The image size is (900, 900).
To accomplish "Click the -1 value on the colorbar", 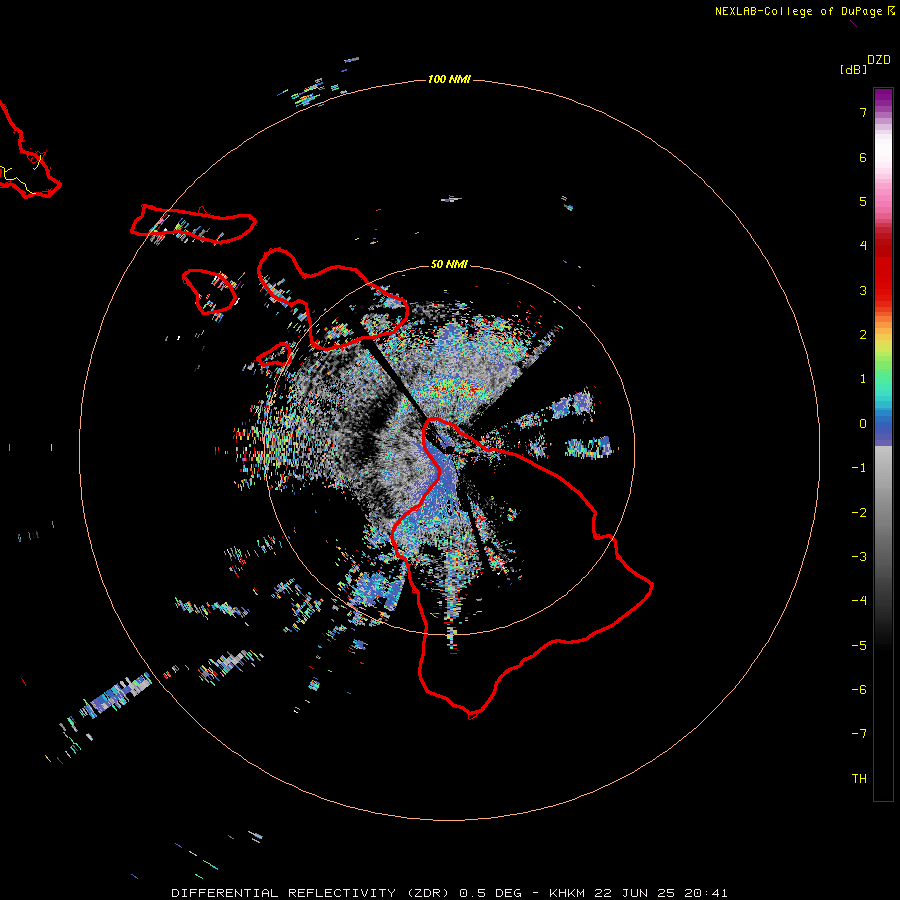I will point(859,468).
